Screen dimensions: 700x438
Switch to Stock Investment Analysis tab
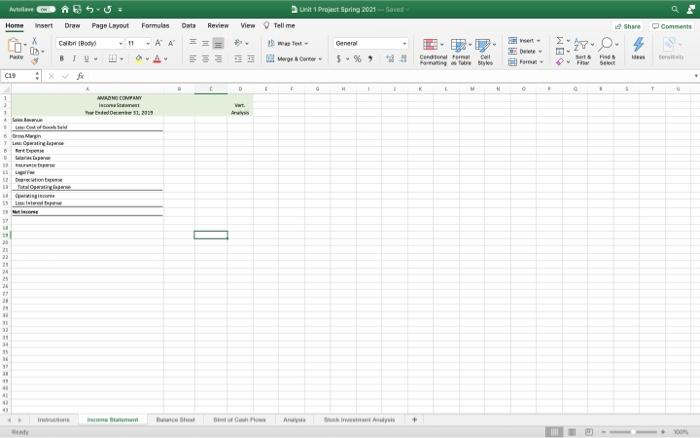pos(359,420)
